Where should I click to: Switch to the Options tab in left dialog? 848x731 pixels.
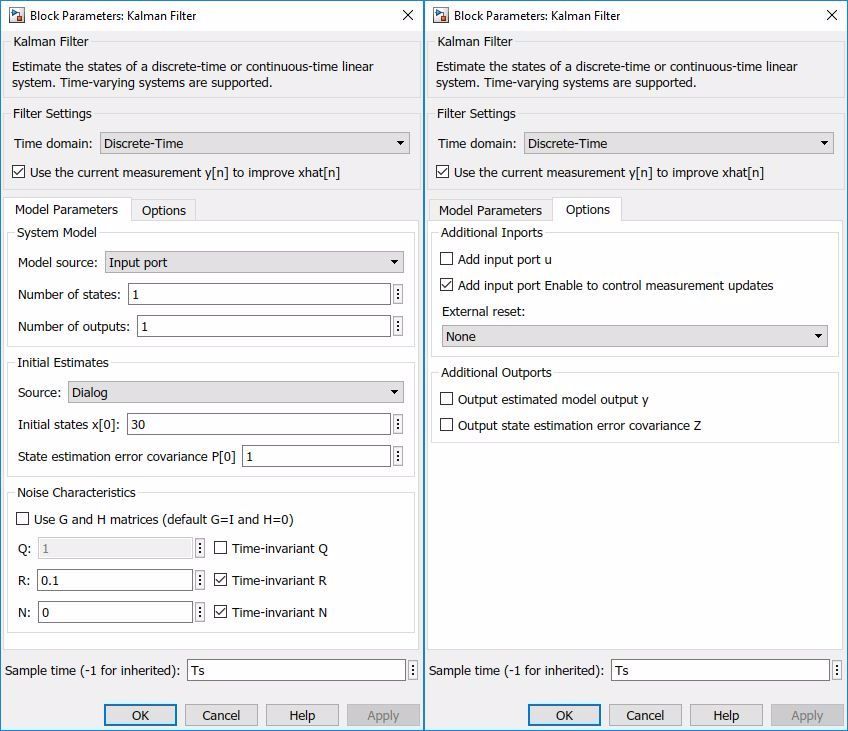164,210
